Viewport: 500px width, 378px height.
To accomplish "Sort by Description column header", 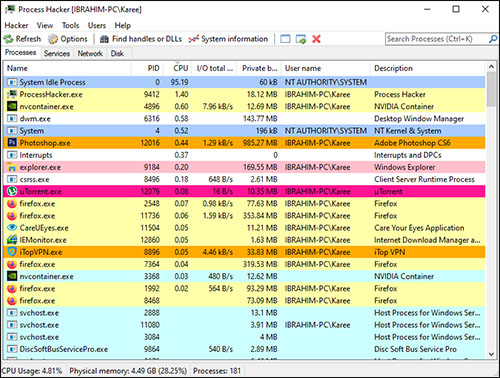I will pyautogui.click(x=428, y=68).
